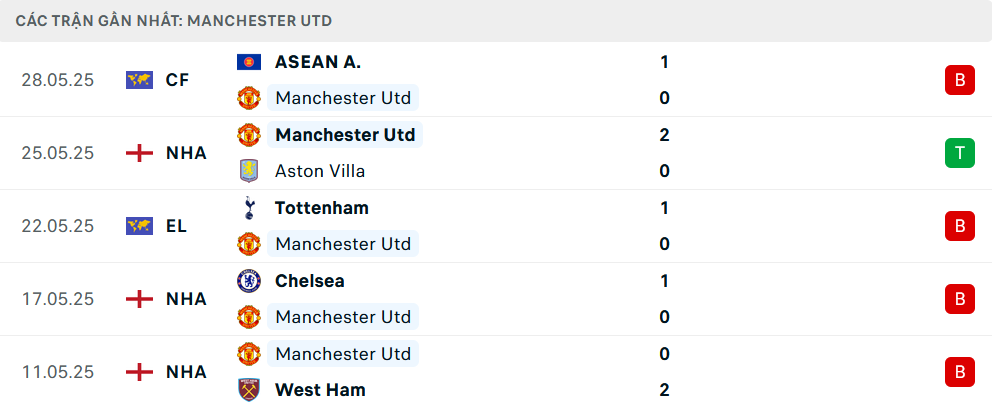Click the world map icon next to CF
Viewport: 992px width, 407px height.
click(x=139, y=80)
